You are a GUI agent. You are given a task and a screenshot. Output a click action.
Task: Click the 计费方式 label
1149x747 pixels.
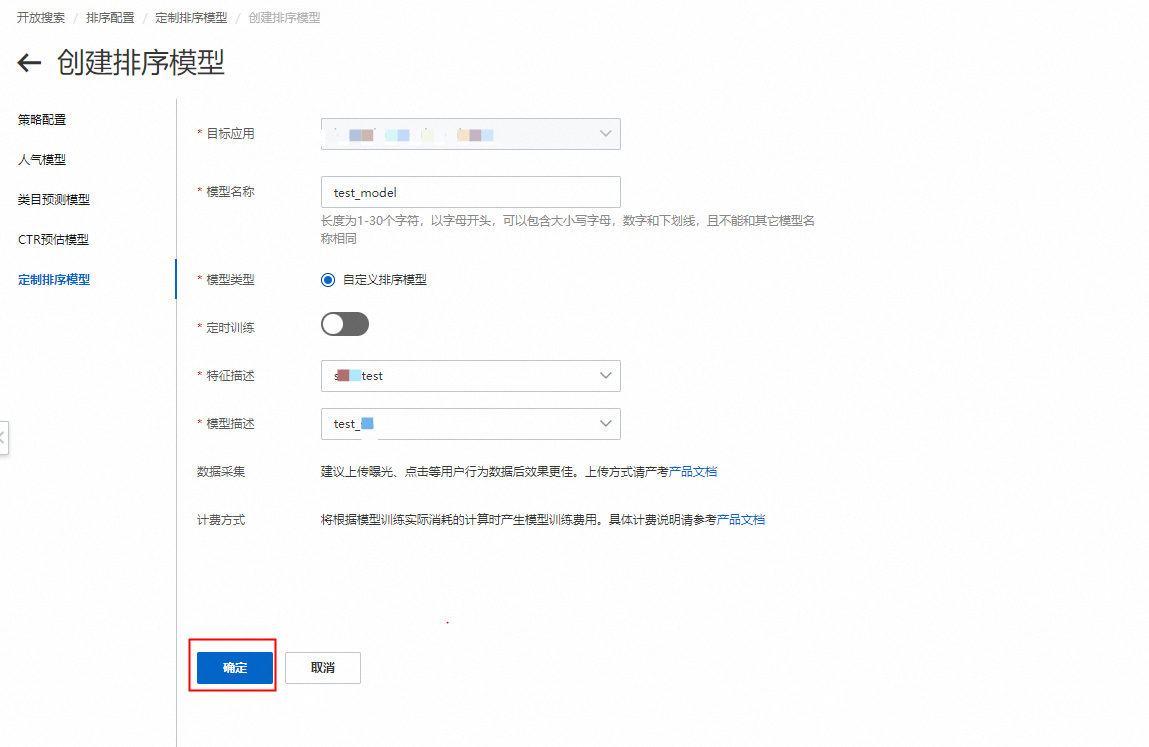(x=221, y=520)
